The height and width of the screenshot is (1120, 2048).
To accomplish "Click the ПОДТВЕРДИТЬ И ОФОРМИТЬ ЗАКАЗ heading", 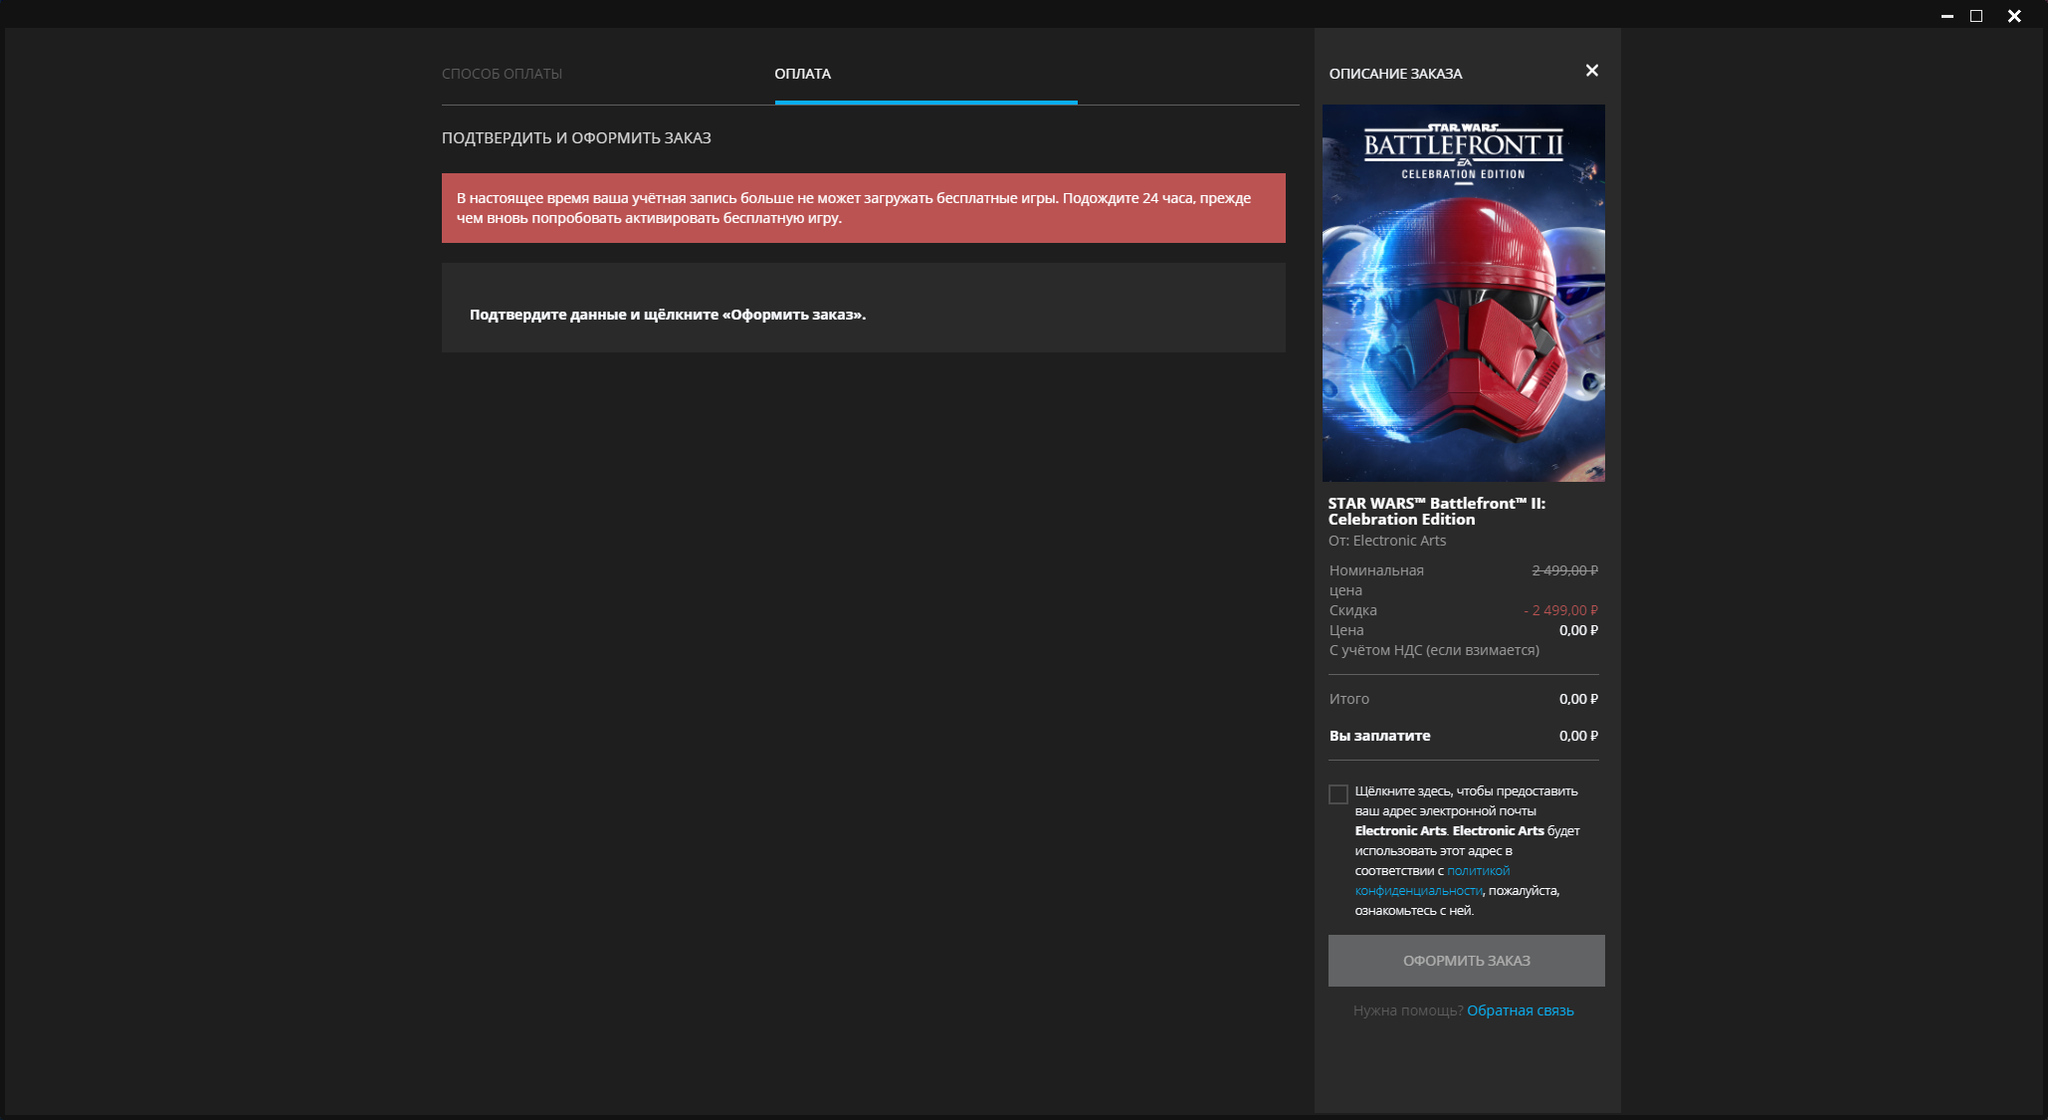I will pos(576,138).
